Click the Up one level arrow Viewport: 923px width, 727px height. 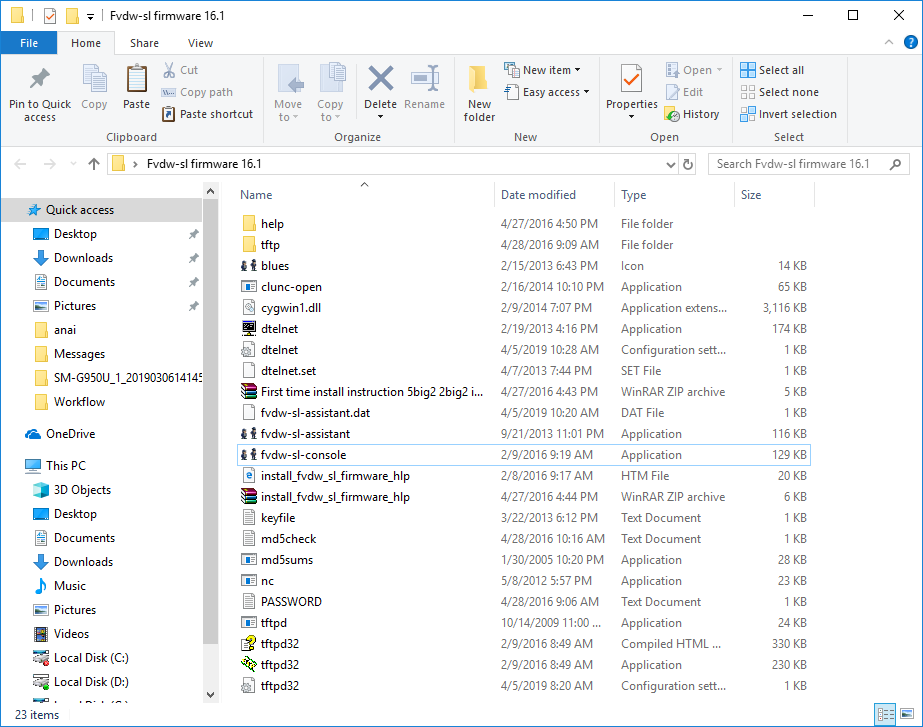94,164
